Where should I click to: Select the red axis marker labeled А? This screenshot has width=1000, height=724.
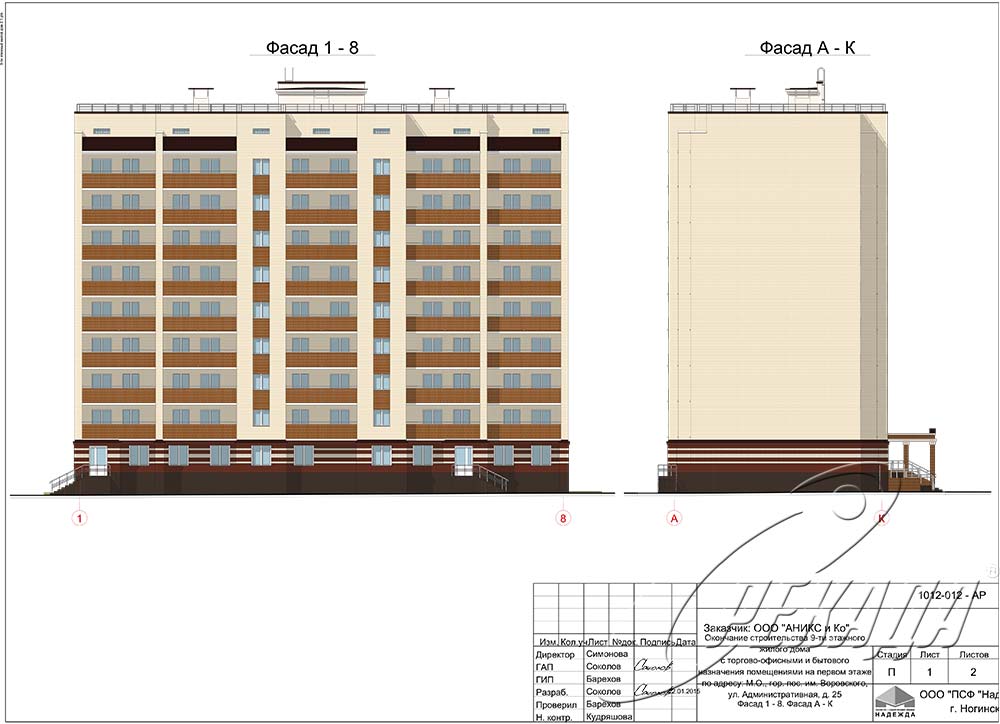pyautogui.click(x=673, y=518)
